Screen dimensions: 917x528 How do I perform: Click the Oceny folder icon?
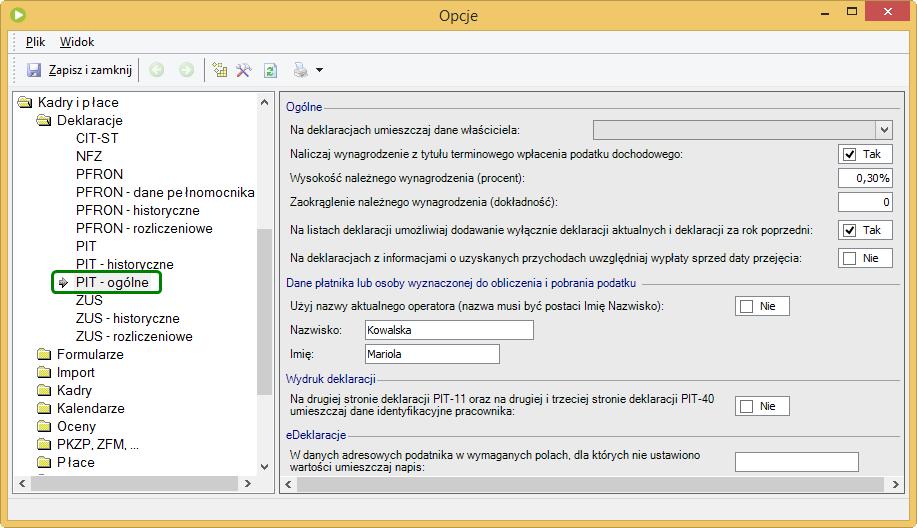click(x=44, y=426)
